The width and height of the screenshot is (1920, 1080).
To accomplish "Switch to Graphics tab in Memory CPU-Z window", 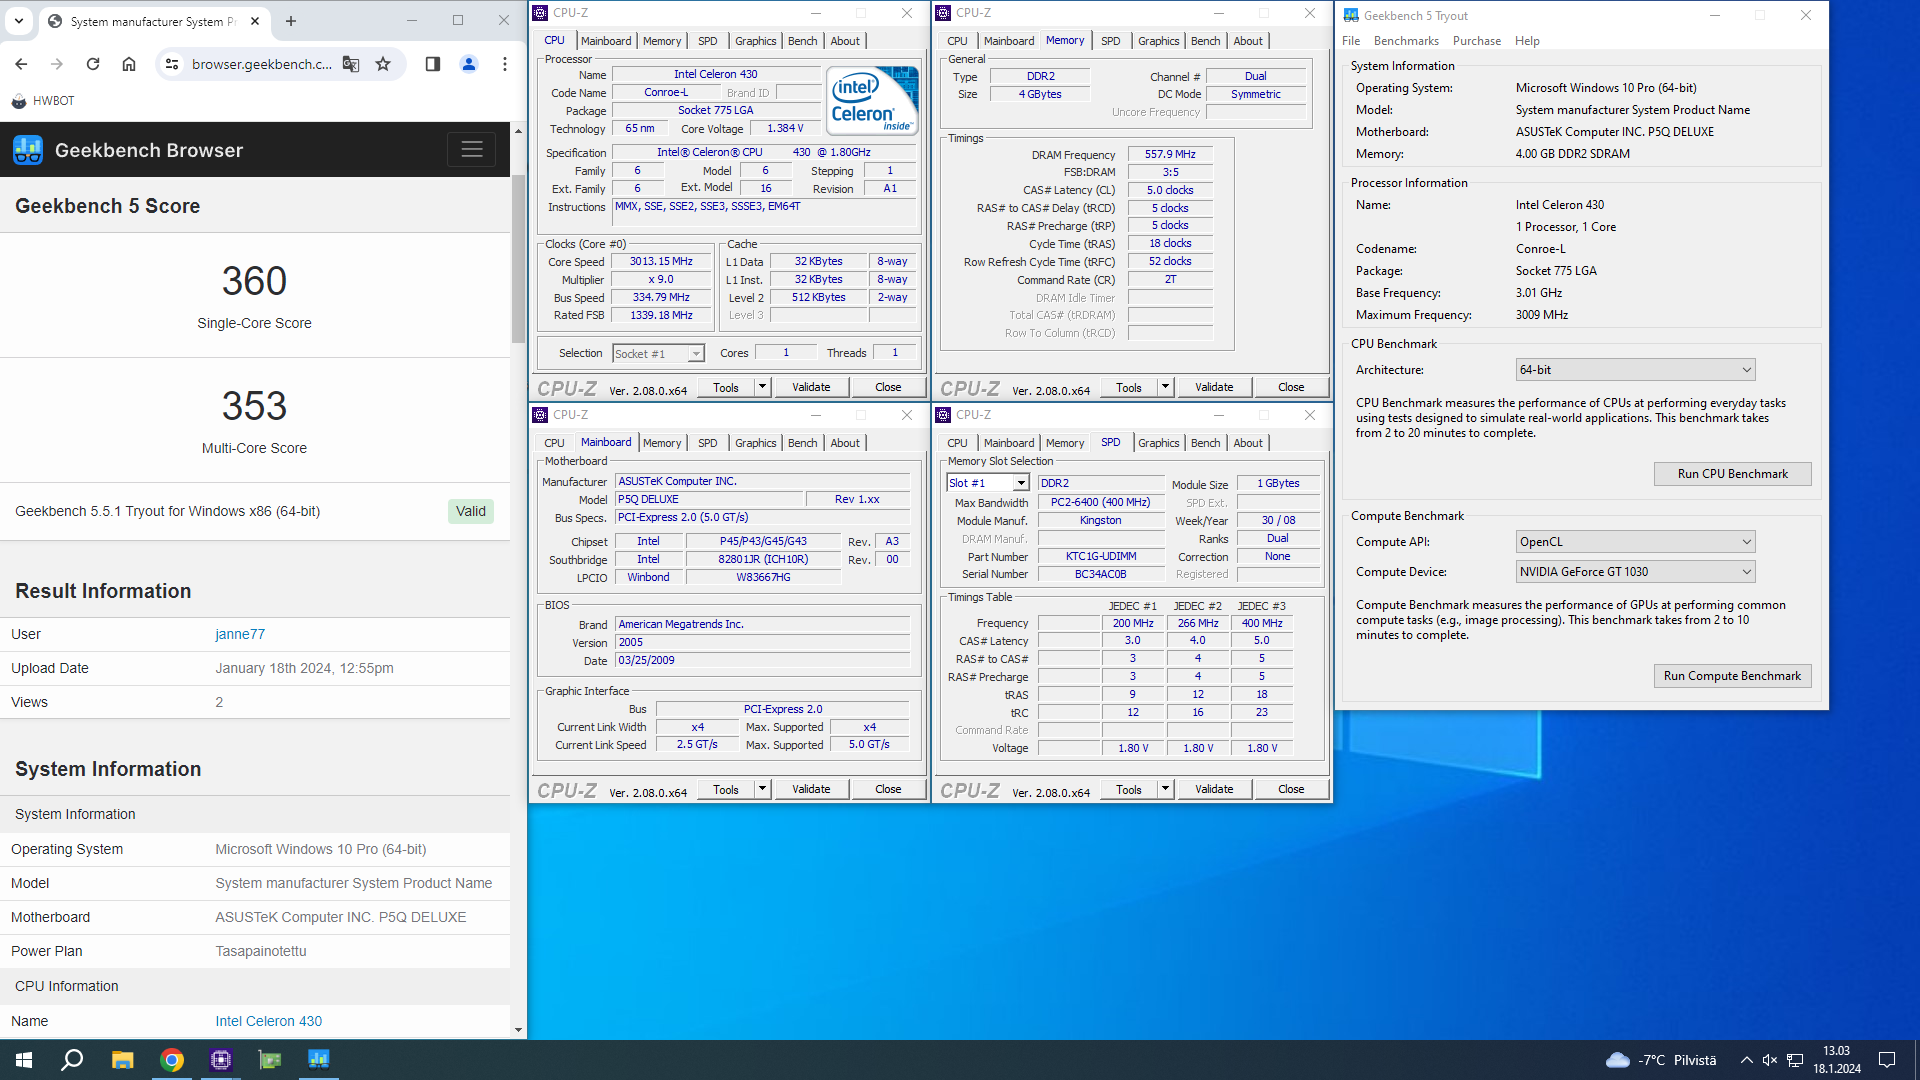I will [x=1158, y=41].
